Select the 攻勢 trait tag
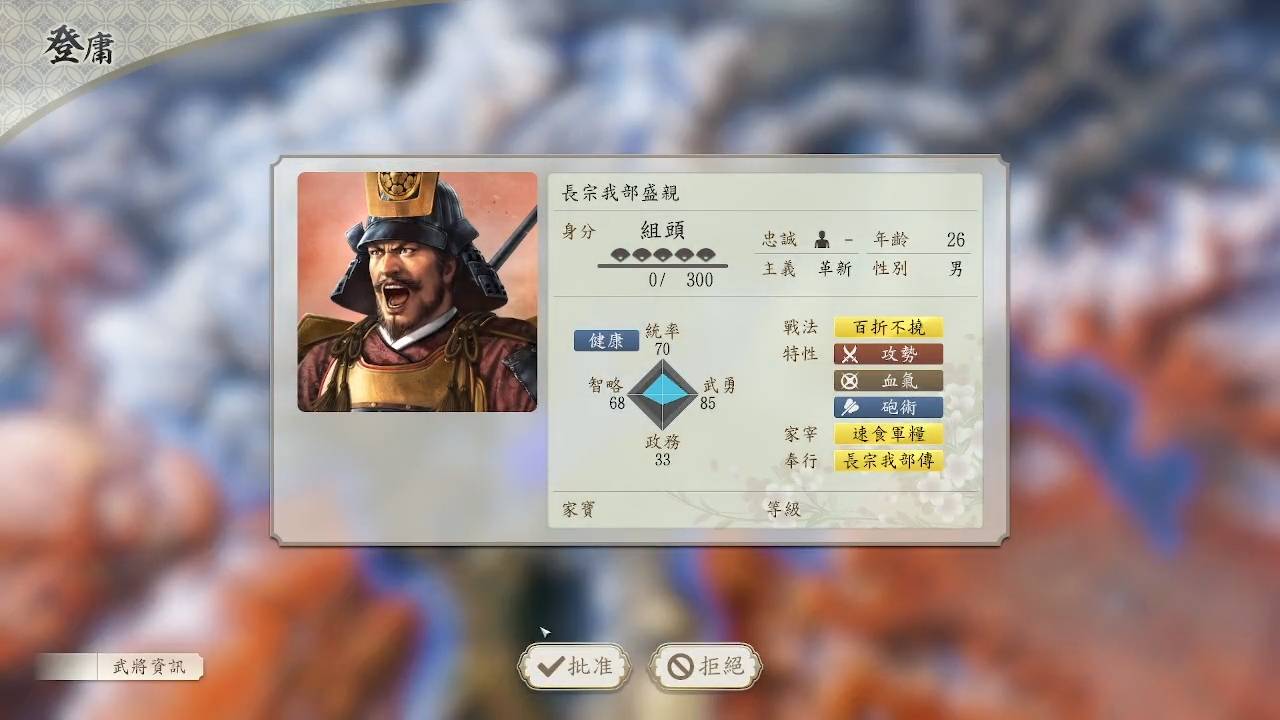The image size is (1280, 720). pyautogui.click(x=889, y=354)
